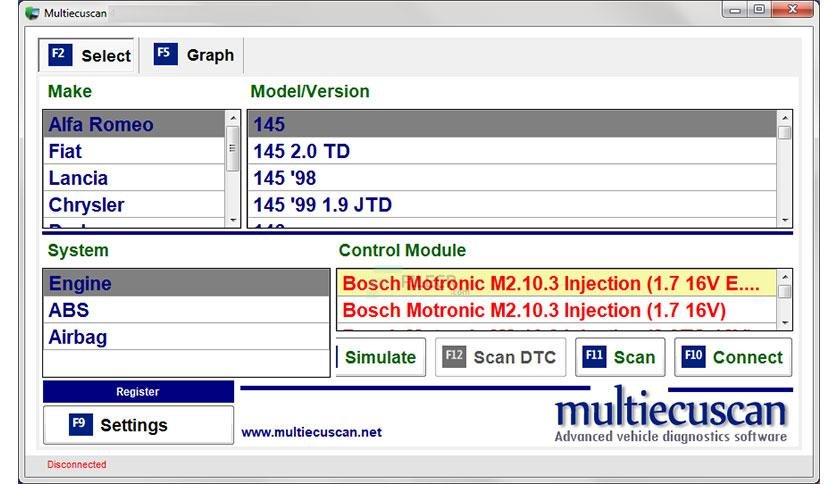Pick the 145 '98 model version
836x484 pixels.
pos(512,178)
